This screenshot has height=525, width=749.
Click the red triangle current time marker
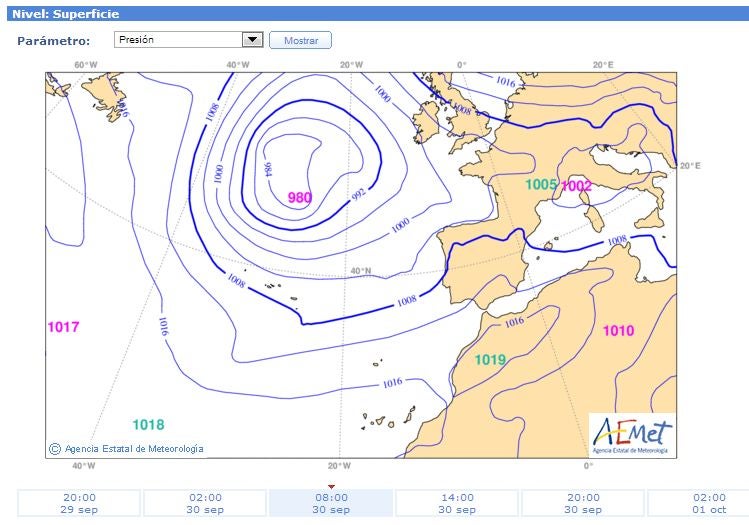click(331, 486)
